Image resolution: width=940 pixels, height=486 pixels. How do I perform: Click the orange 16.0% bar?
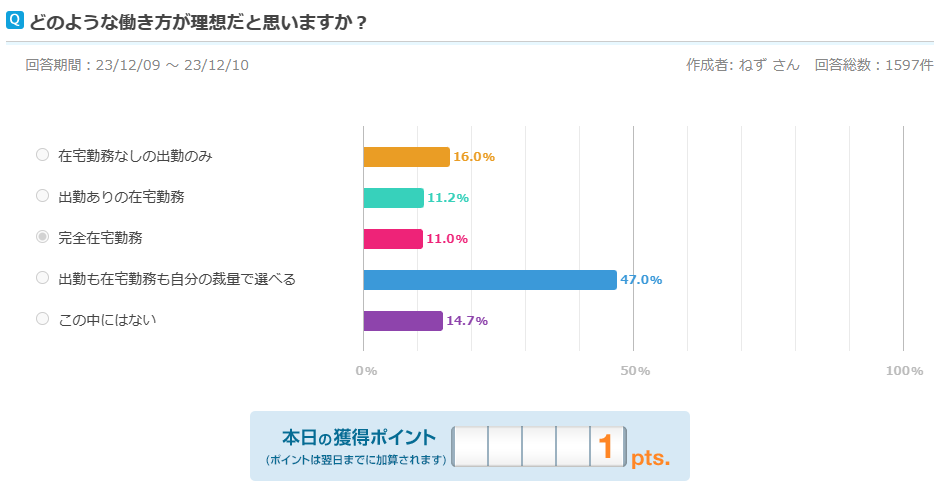pyautogui.click(x=406, y=157)
